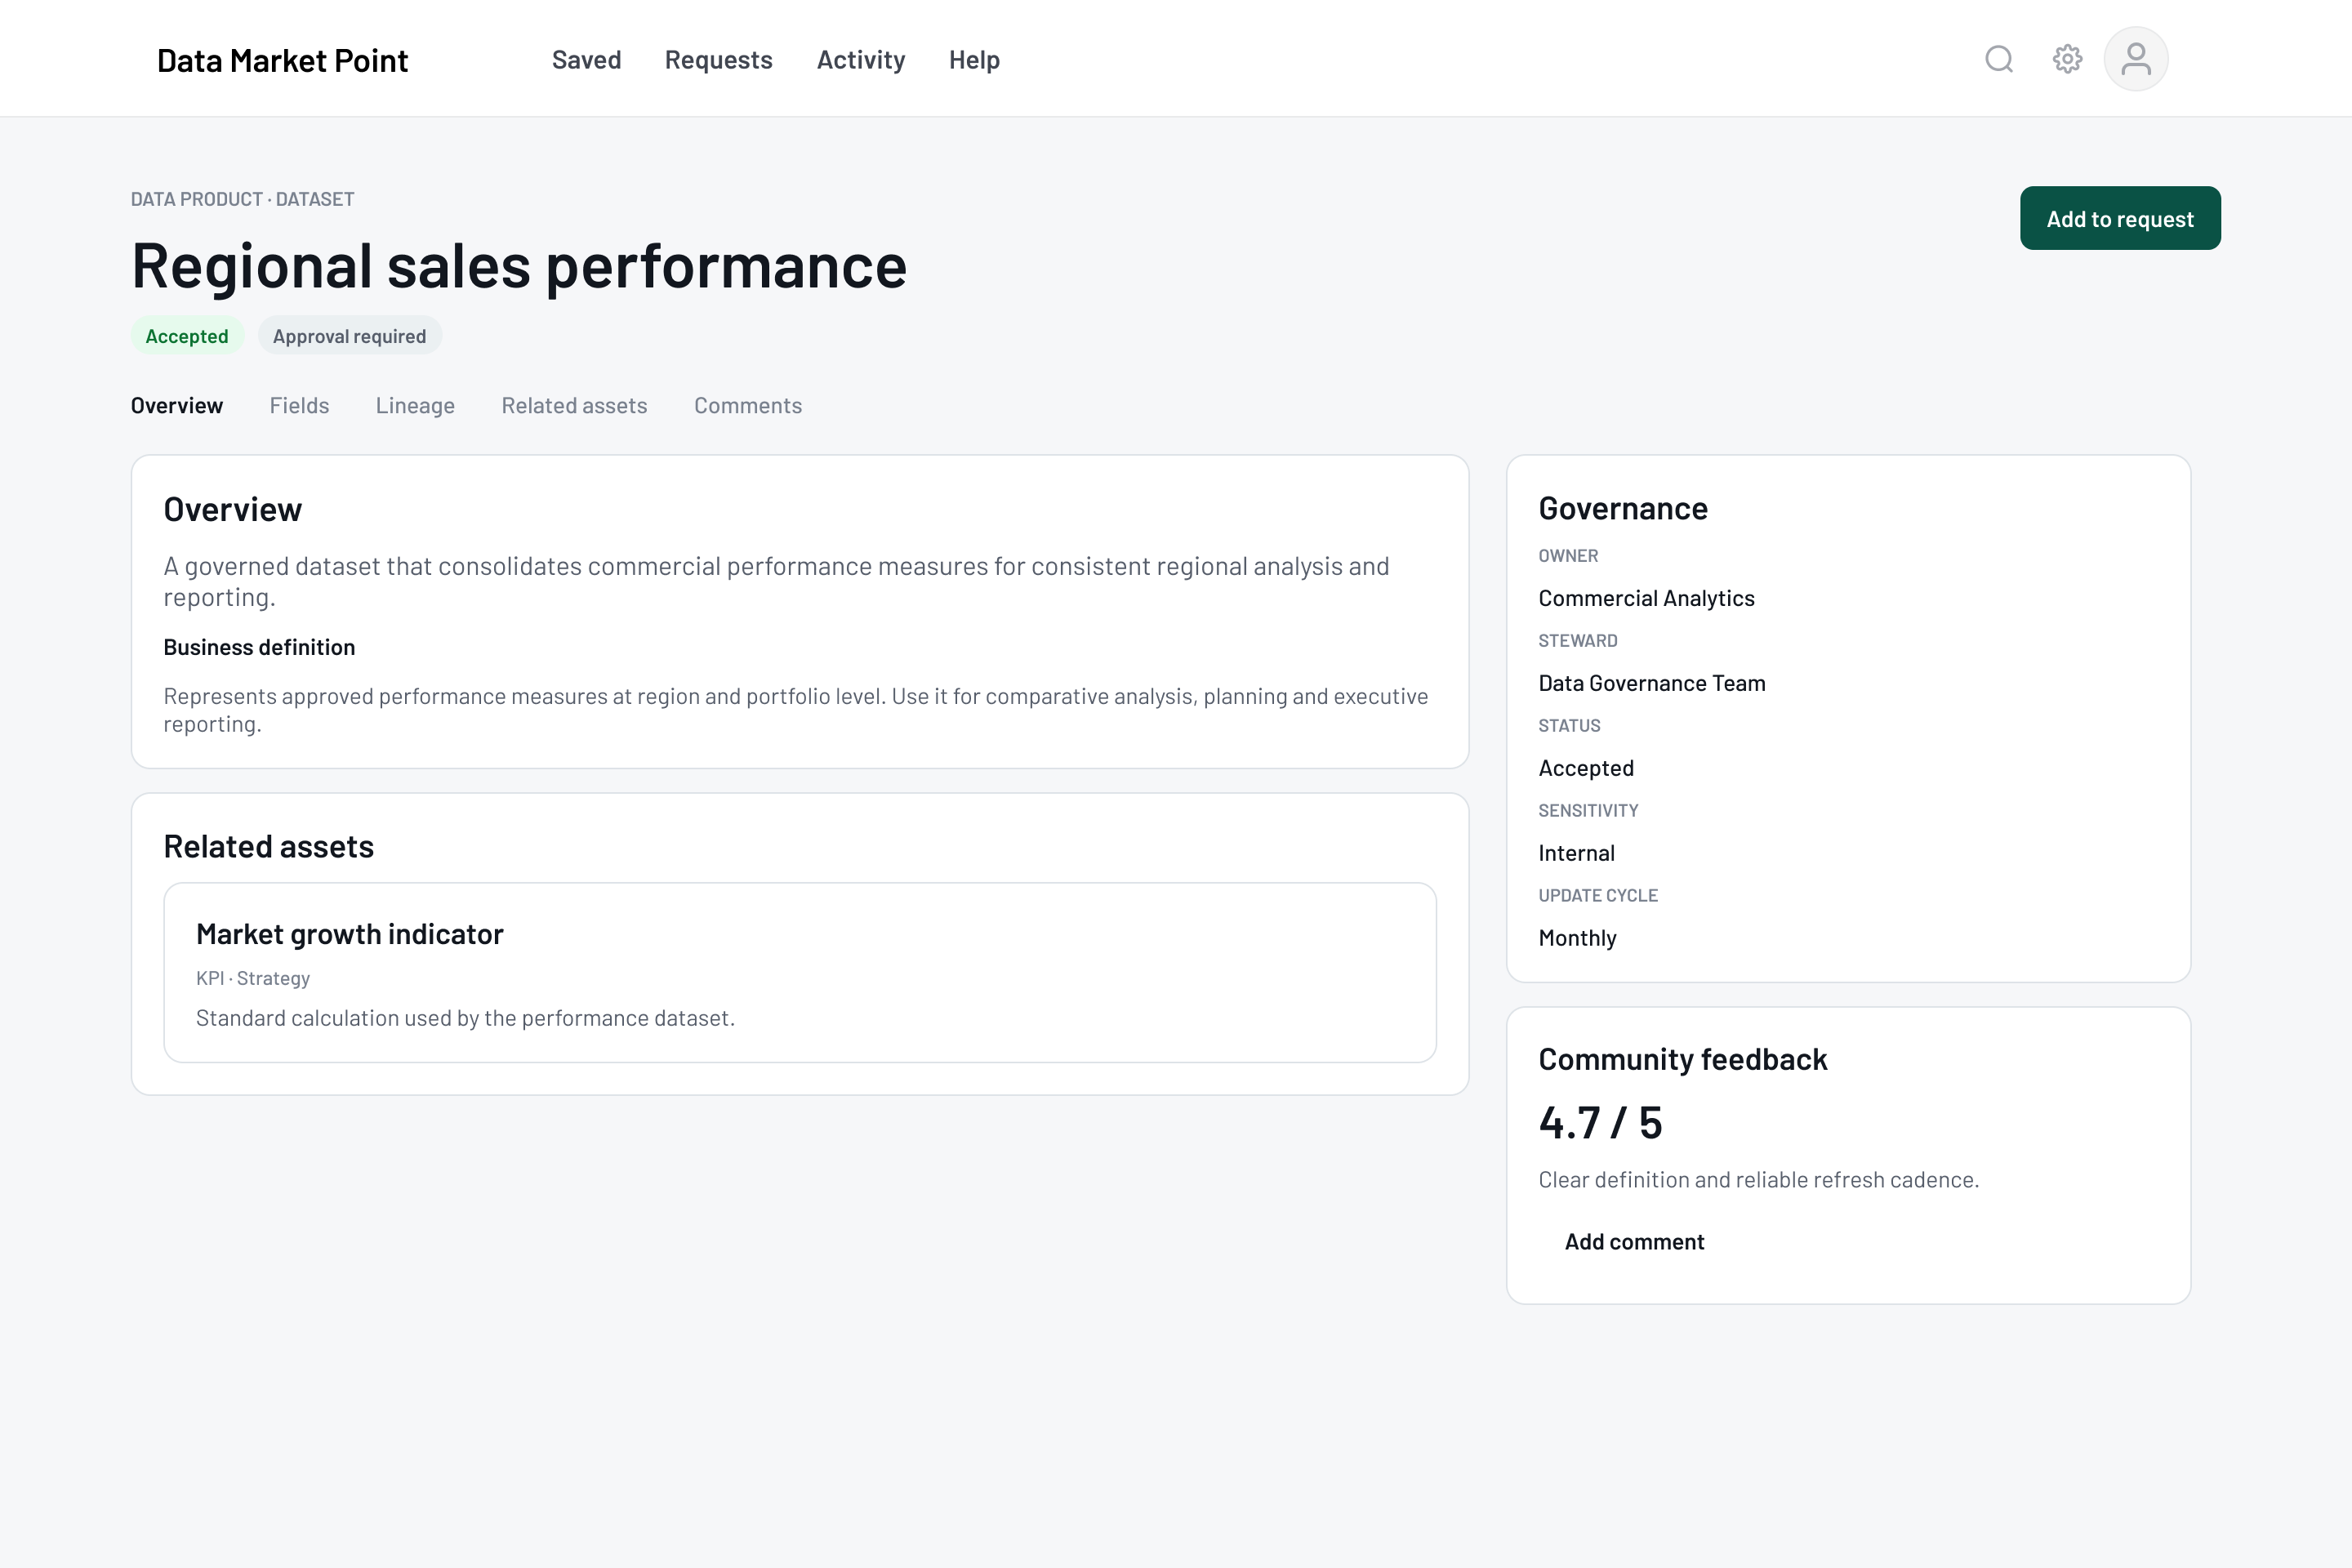The height and width of the screenshot is (1568, 2352).
Task: Switch to the Fields tab
Action: (299, 405)
